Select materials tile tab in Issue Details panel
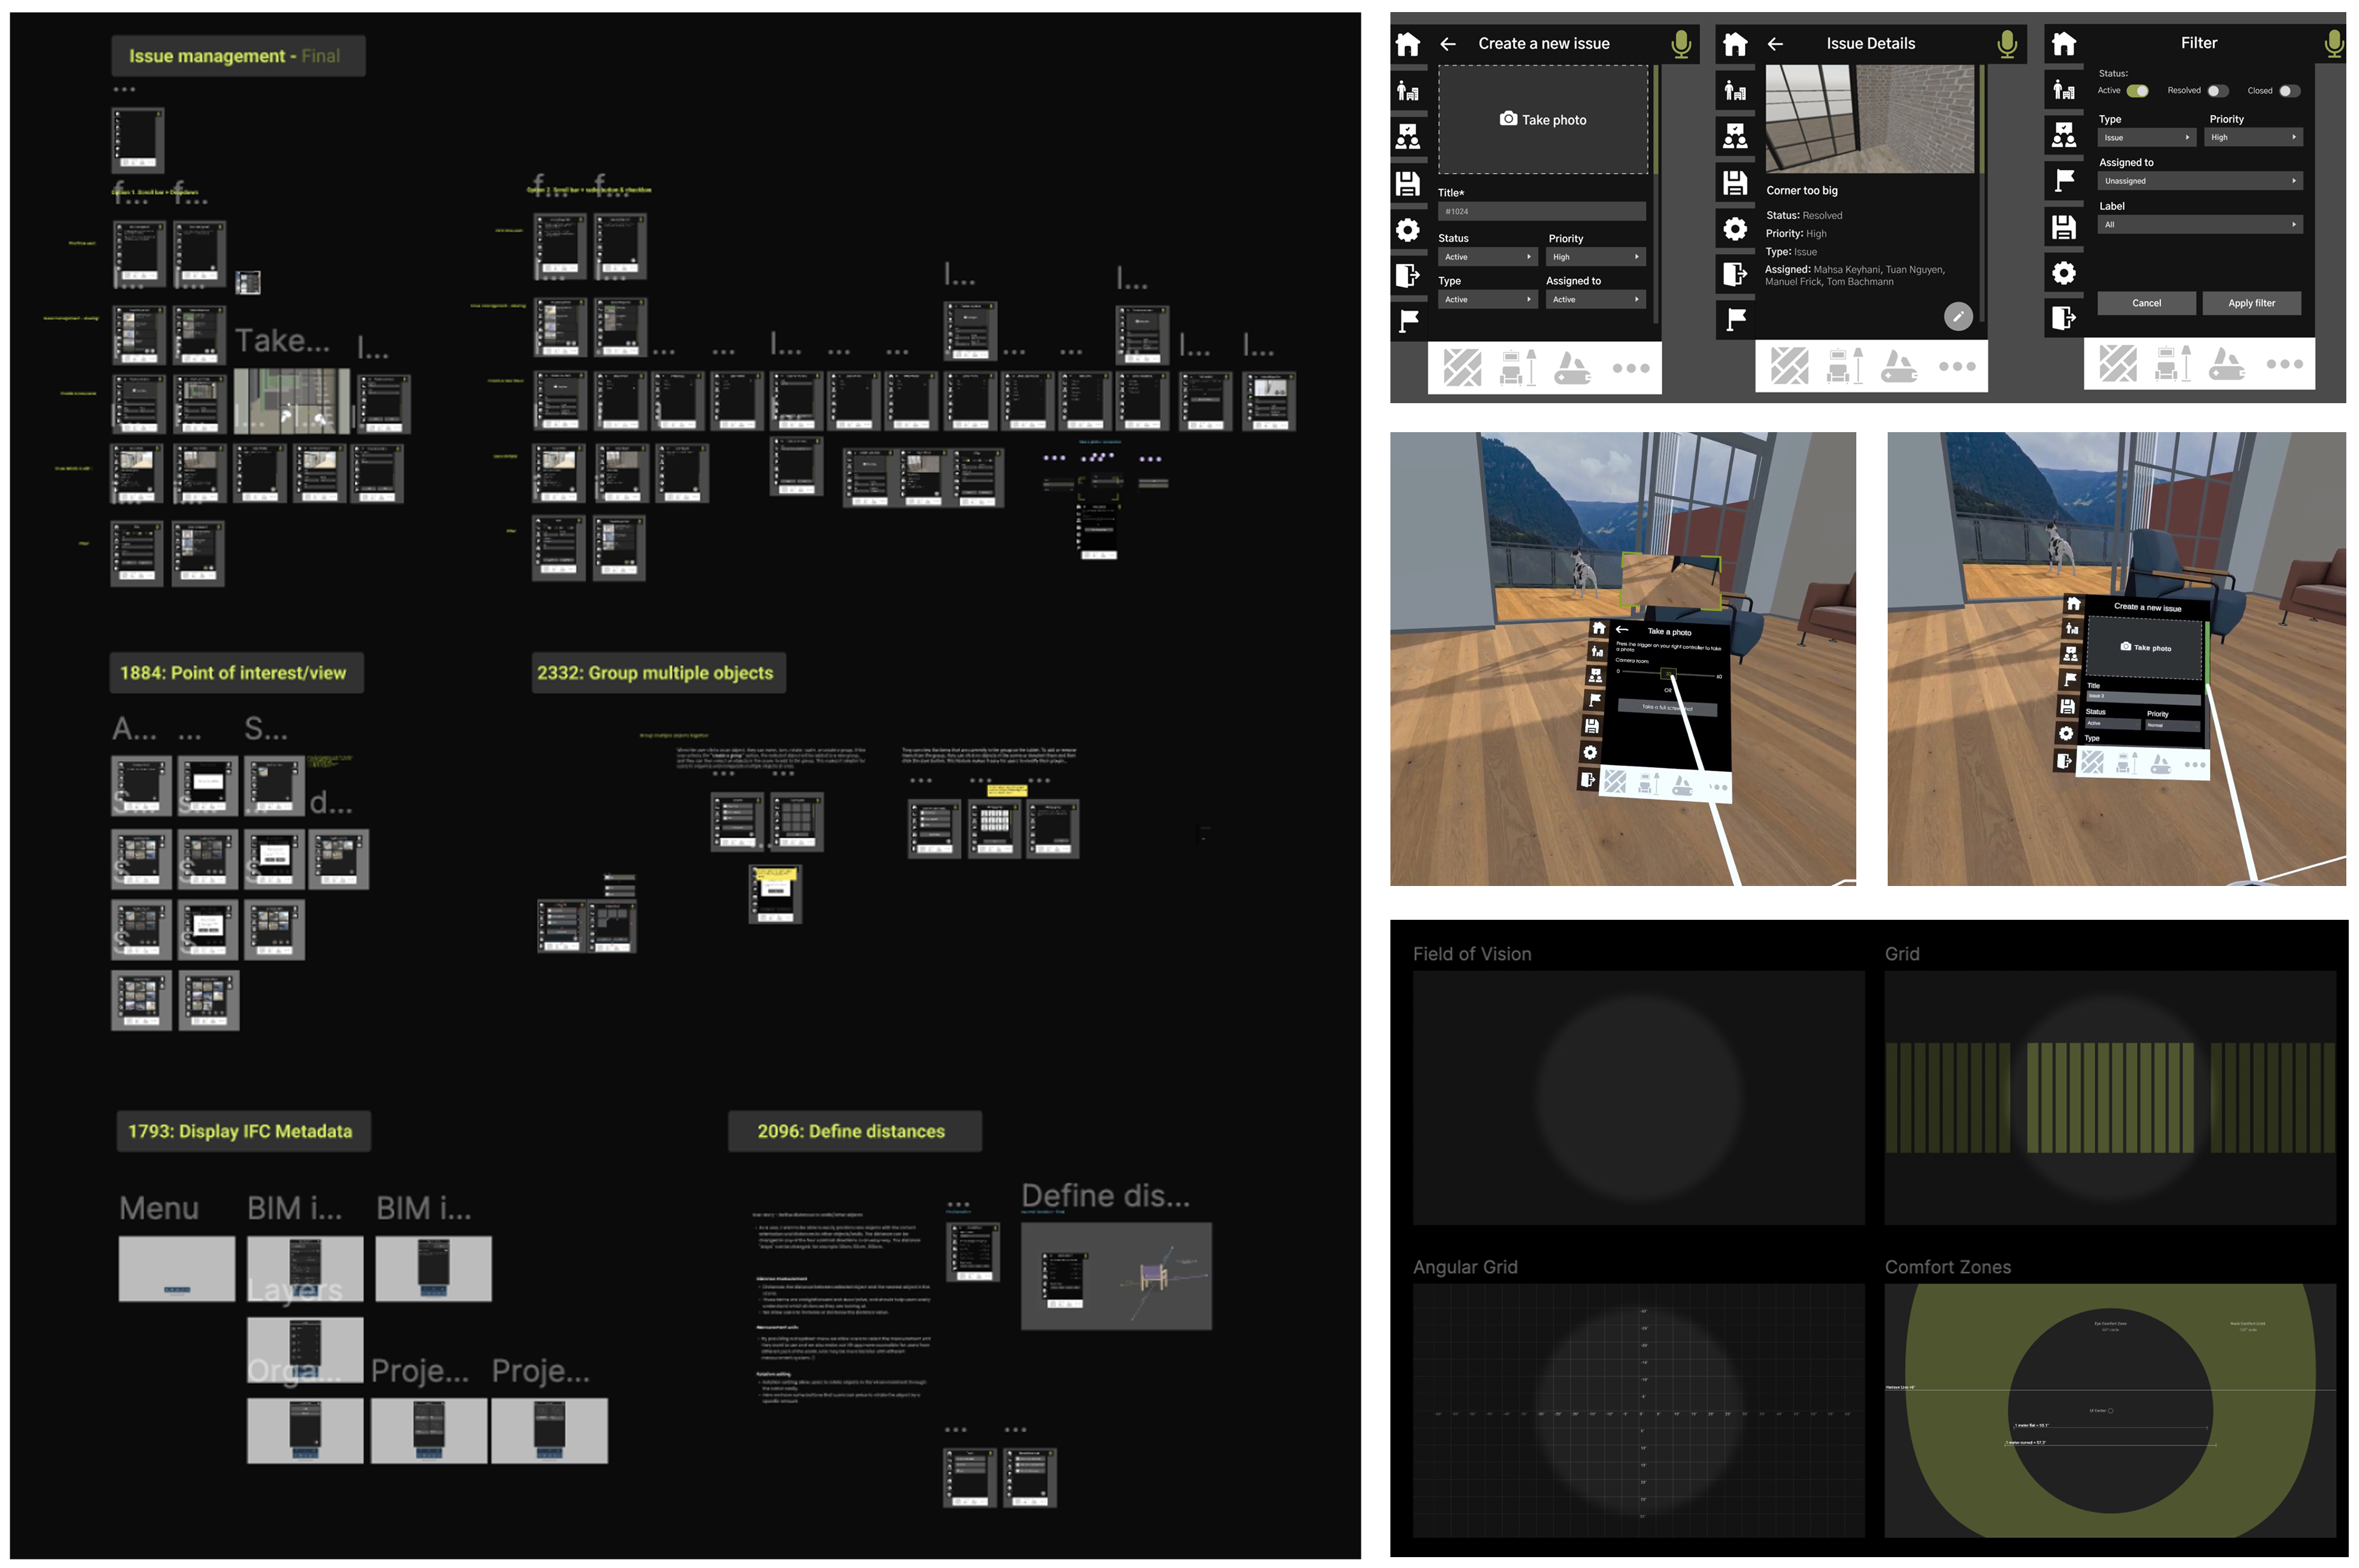The height and width of the screenshot is (1568, 2359). (1789, 366)
